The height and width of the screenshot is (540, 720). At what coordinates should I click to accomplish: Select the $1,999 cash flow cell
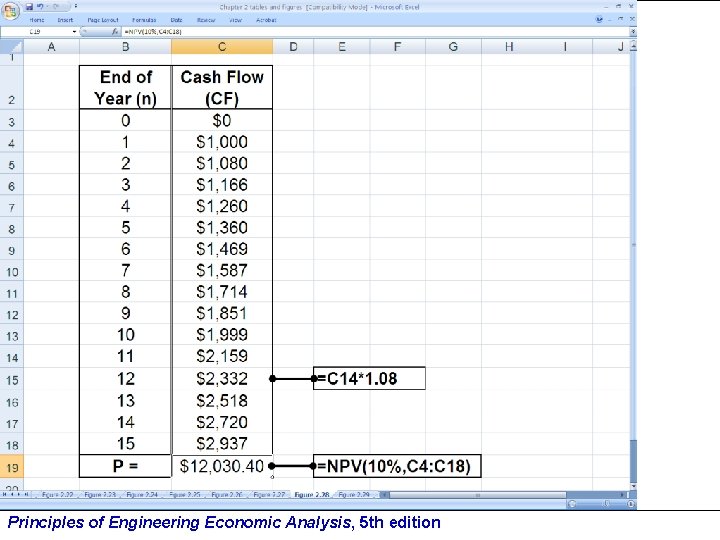pos(222,334)
